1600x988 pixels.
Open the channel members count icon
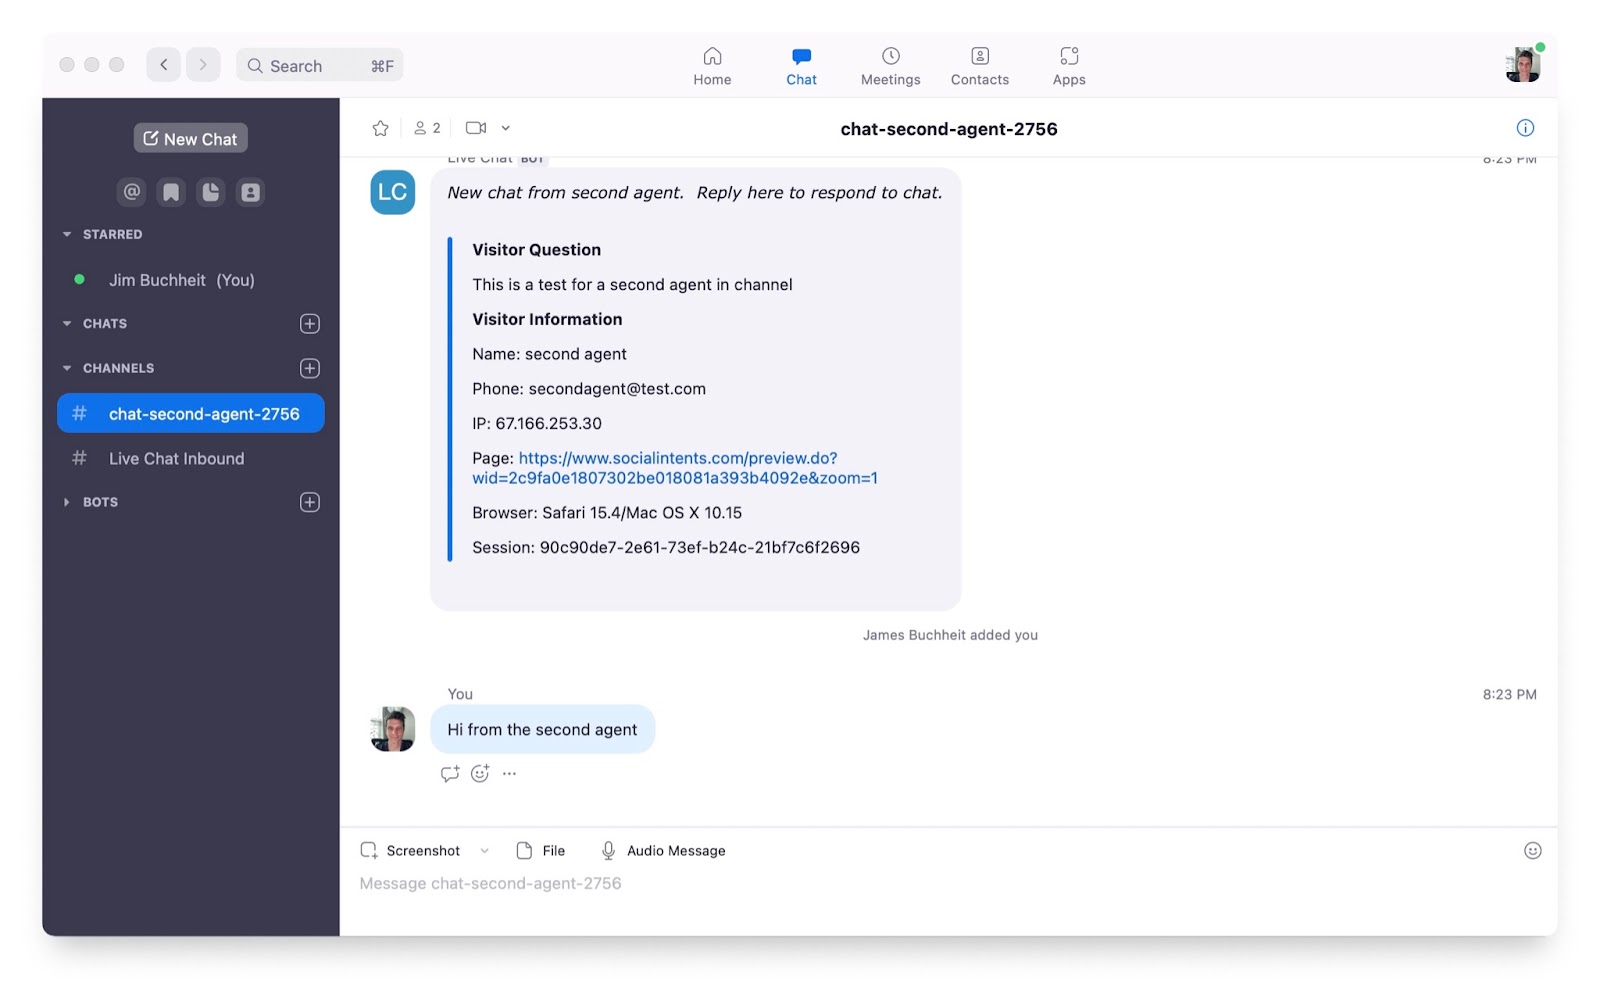coord(427,128)
